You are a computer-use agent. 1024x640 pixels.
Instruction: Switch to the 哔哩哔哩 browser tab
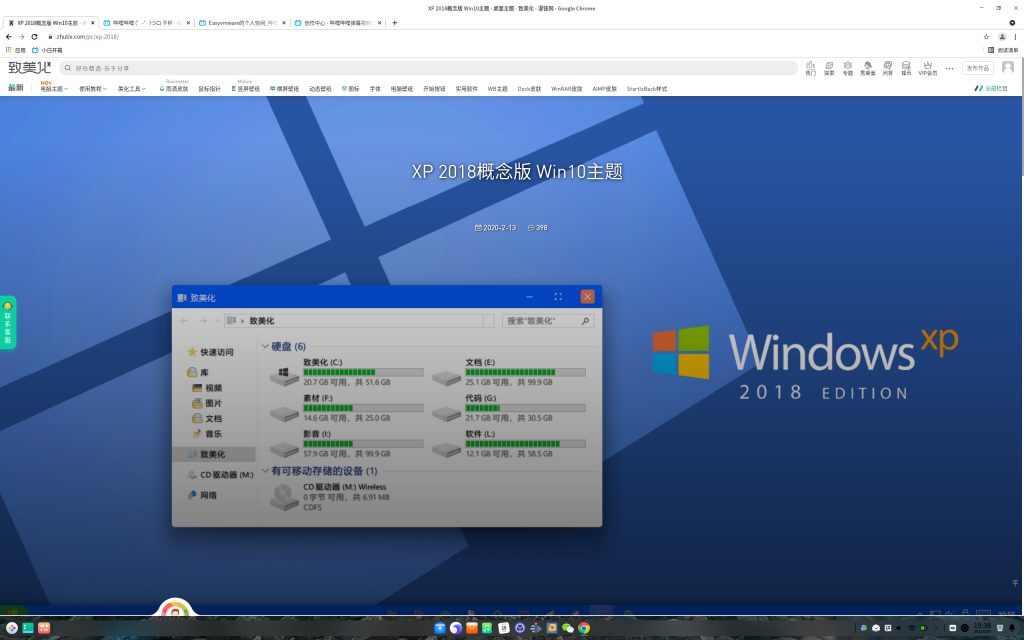147,23
